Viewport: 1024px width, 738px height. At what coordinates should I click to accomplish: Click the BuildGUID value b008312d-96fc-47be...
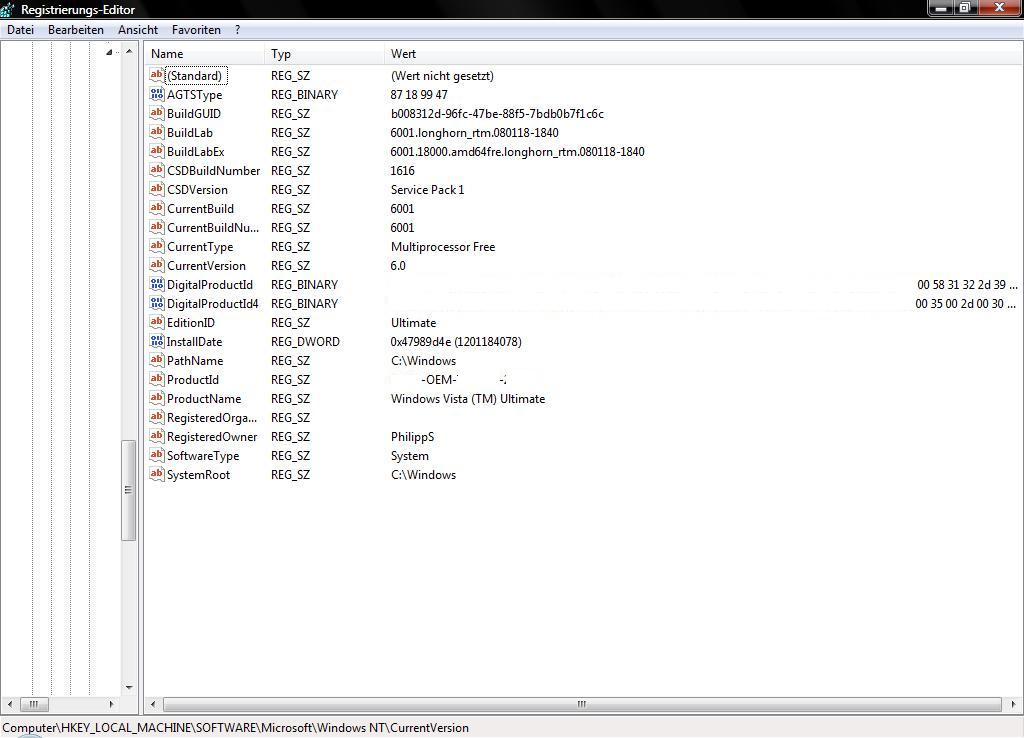point(497,114)
